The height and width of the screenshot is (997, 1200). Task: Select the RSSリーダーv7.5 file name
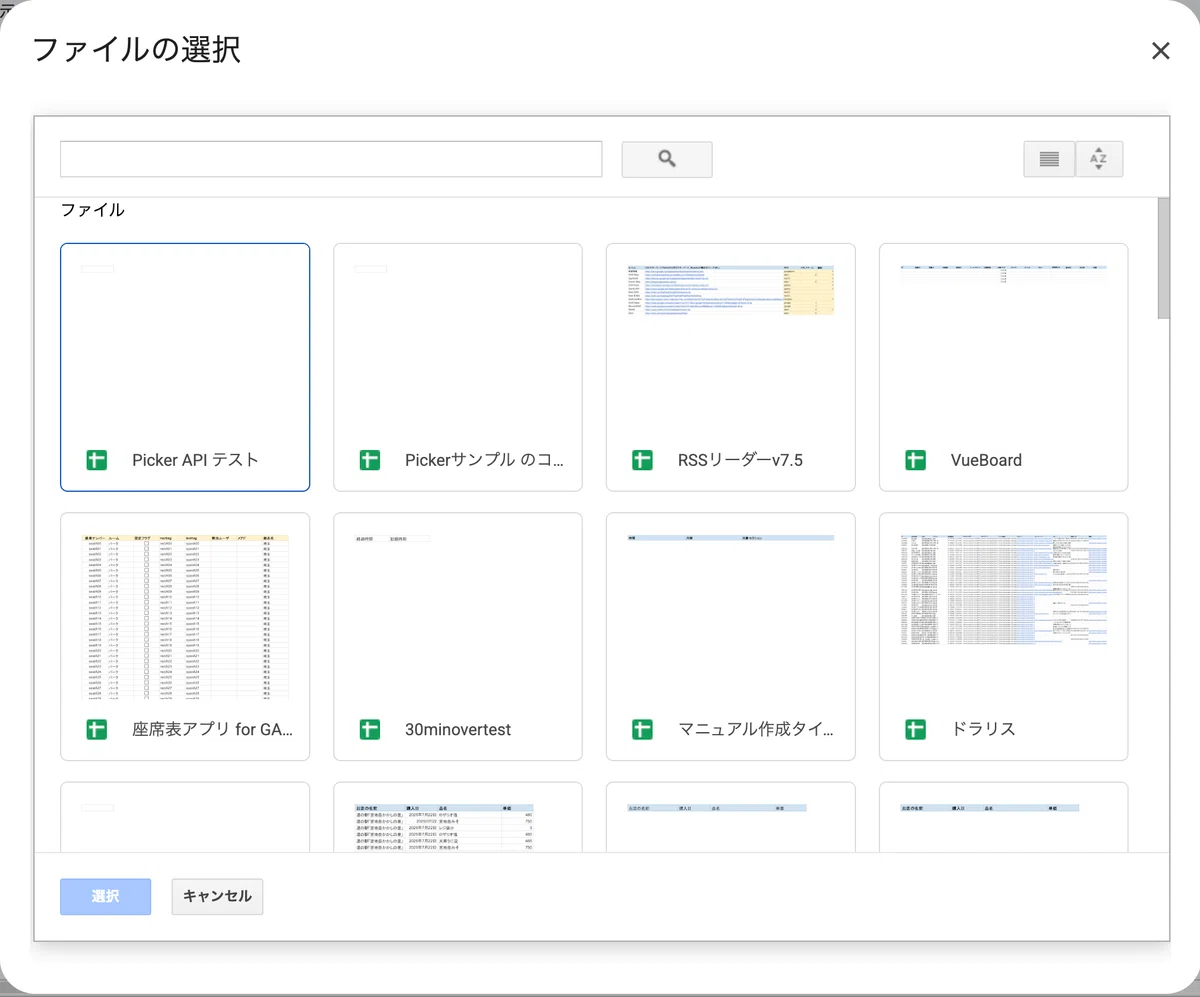click(x=740, y=460)
